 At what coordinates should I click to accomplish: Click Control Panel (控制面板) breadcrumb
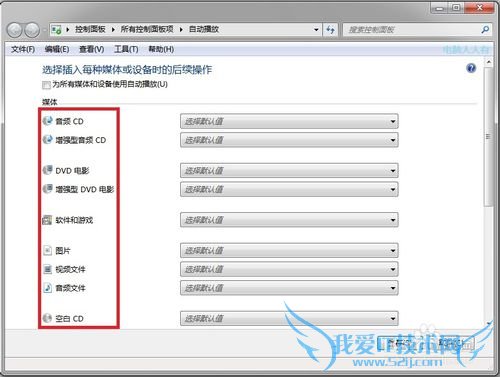click(90, 29)
